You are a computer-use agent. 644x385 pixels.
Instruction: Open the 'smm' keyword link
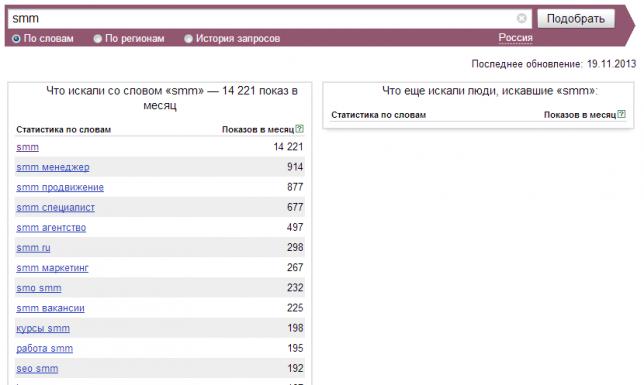[x=28, y=147]
